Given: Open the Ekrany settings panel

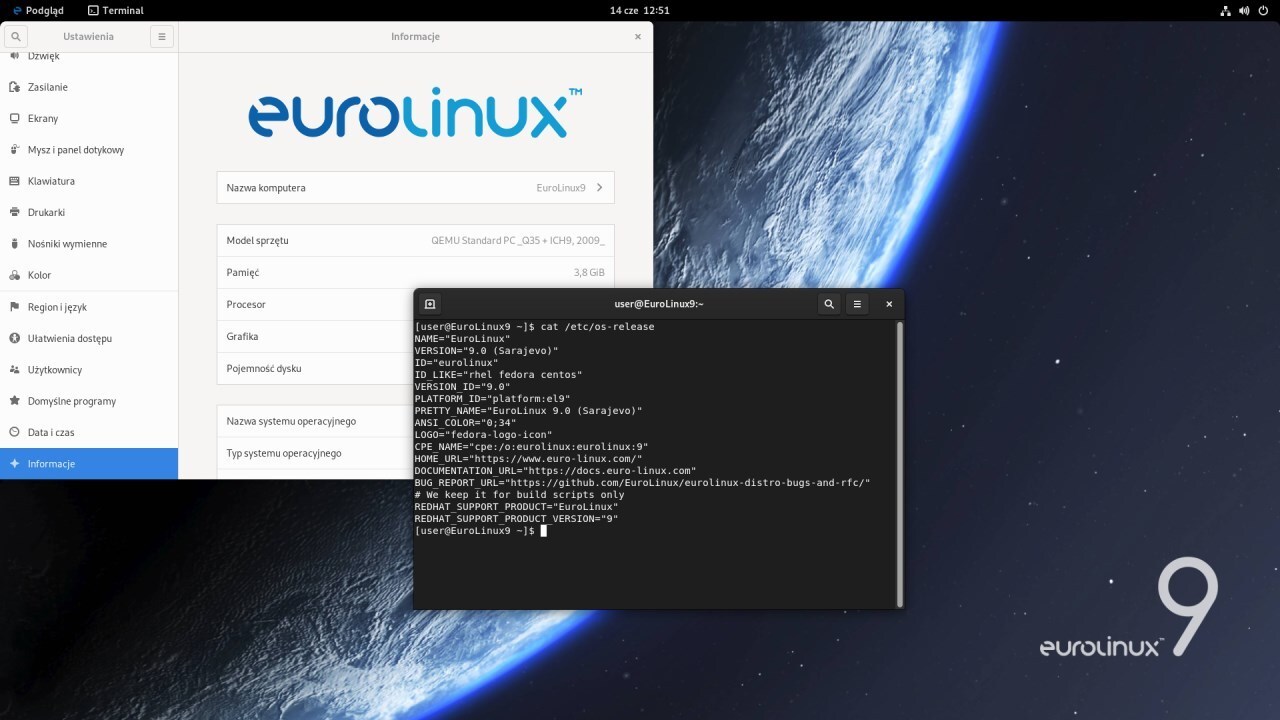Looking at the screenshot, I should pyautogui.click(x=89, y=118).
